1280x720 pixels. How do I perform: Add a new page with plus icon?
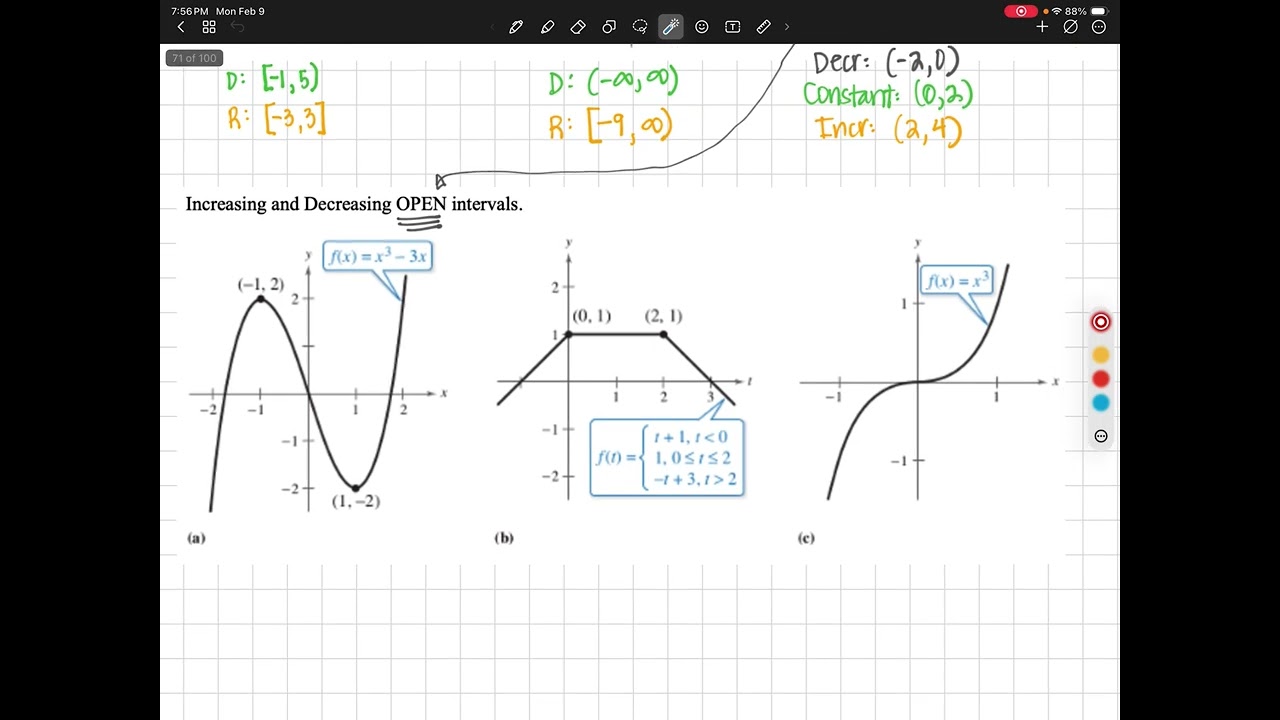click(x=1042, y=27)
